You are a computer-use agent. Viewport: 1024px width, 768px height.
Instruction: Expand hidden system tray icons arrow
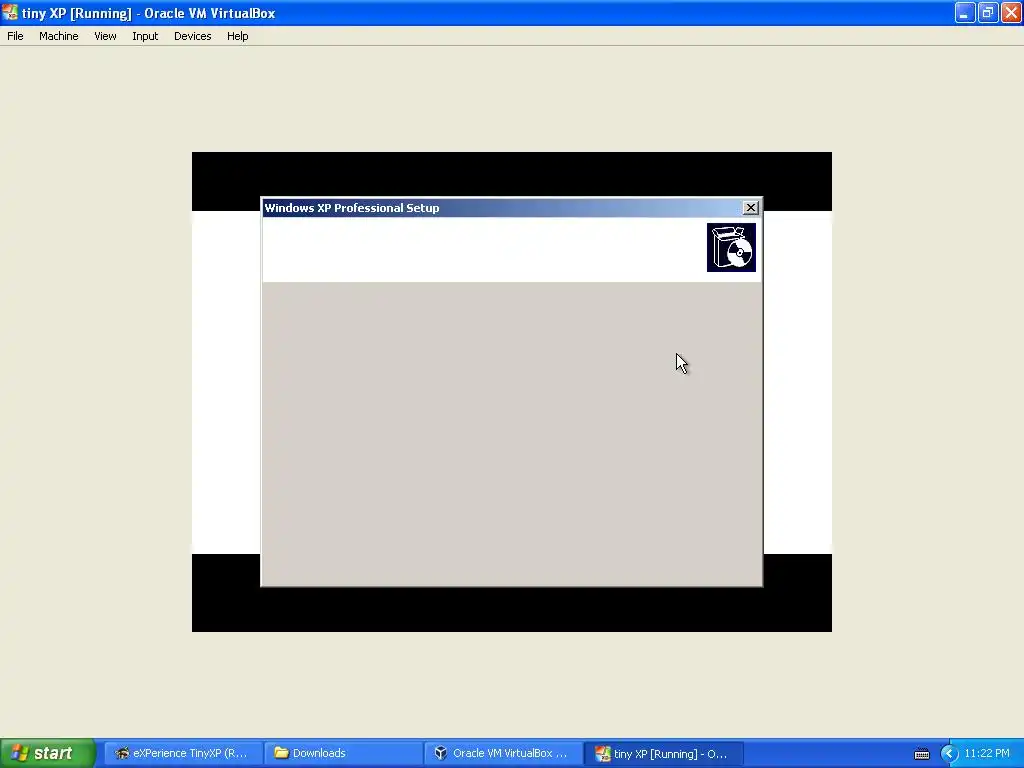point(949,754)
